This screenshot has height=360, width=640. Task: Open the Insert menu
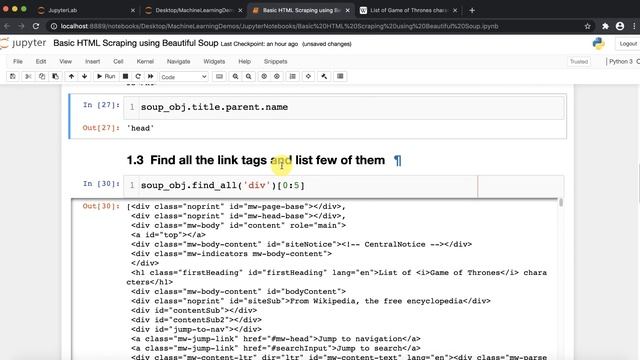[92, 62]
